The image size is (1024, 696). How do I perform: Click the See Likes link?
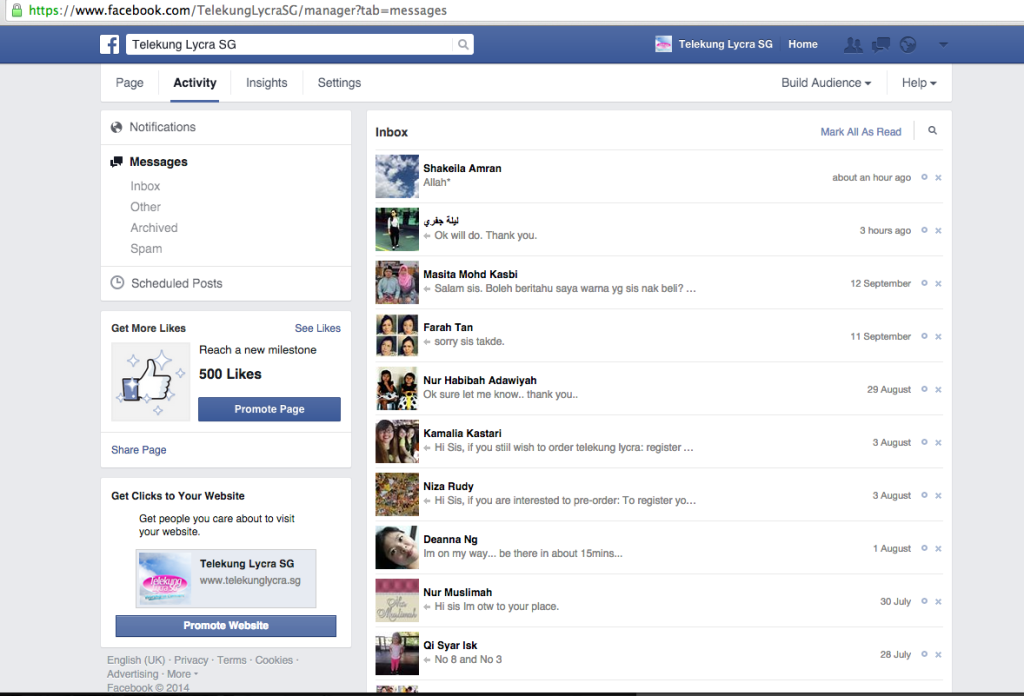click(317, 328)
